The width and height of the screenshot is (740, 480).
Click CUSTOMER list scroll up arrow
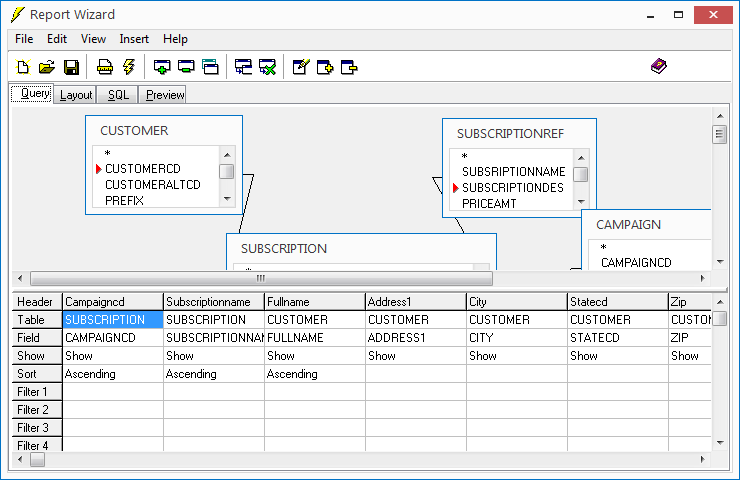tap(227, 155)
